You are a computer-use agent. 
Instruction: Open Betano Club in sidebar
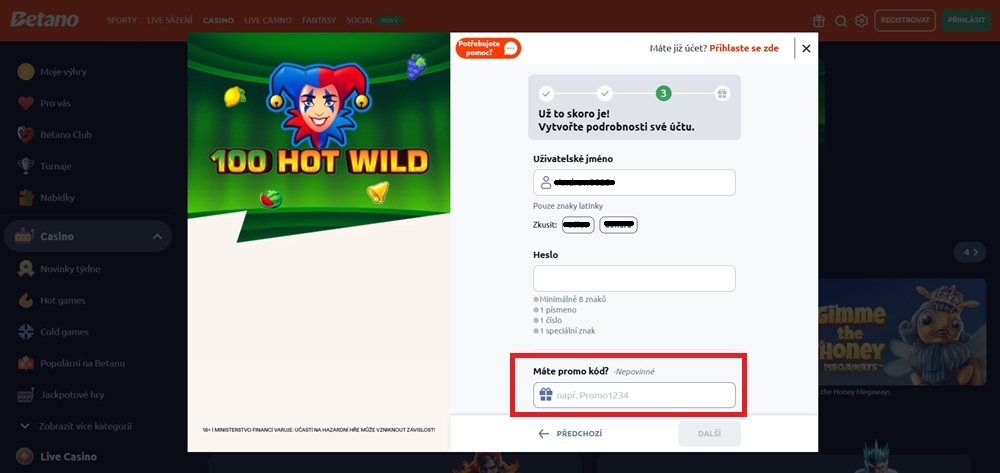coord(66,135)
